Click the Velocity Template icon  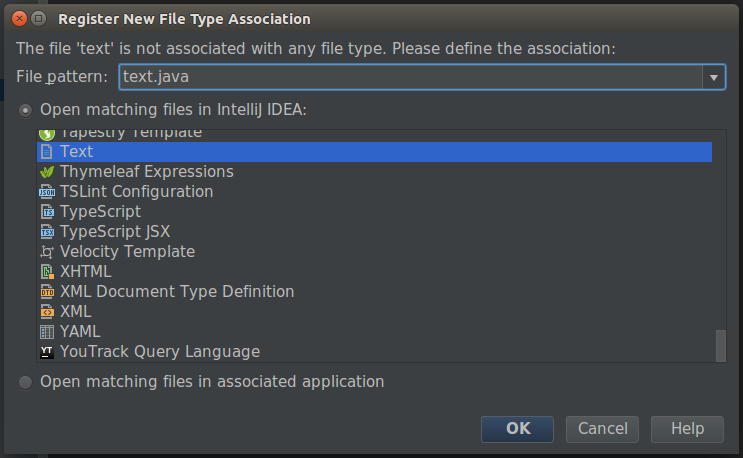tap(46, 252)
